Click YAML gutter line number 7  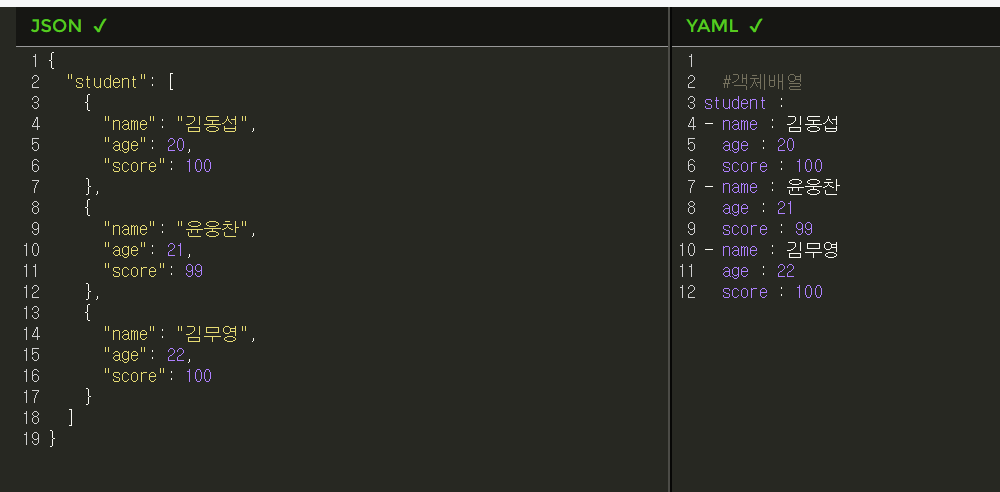coord(691,187)
